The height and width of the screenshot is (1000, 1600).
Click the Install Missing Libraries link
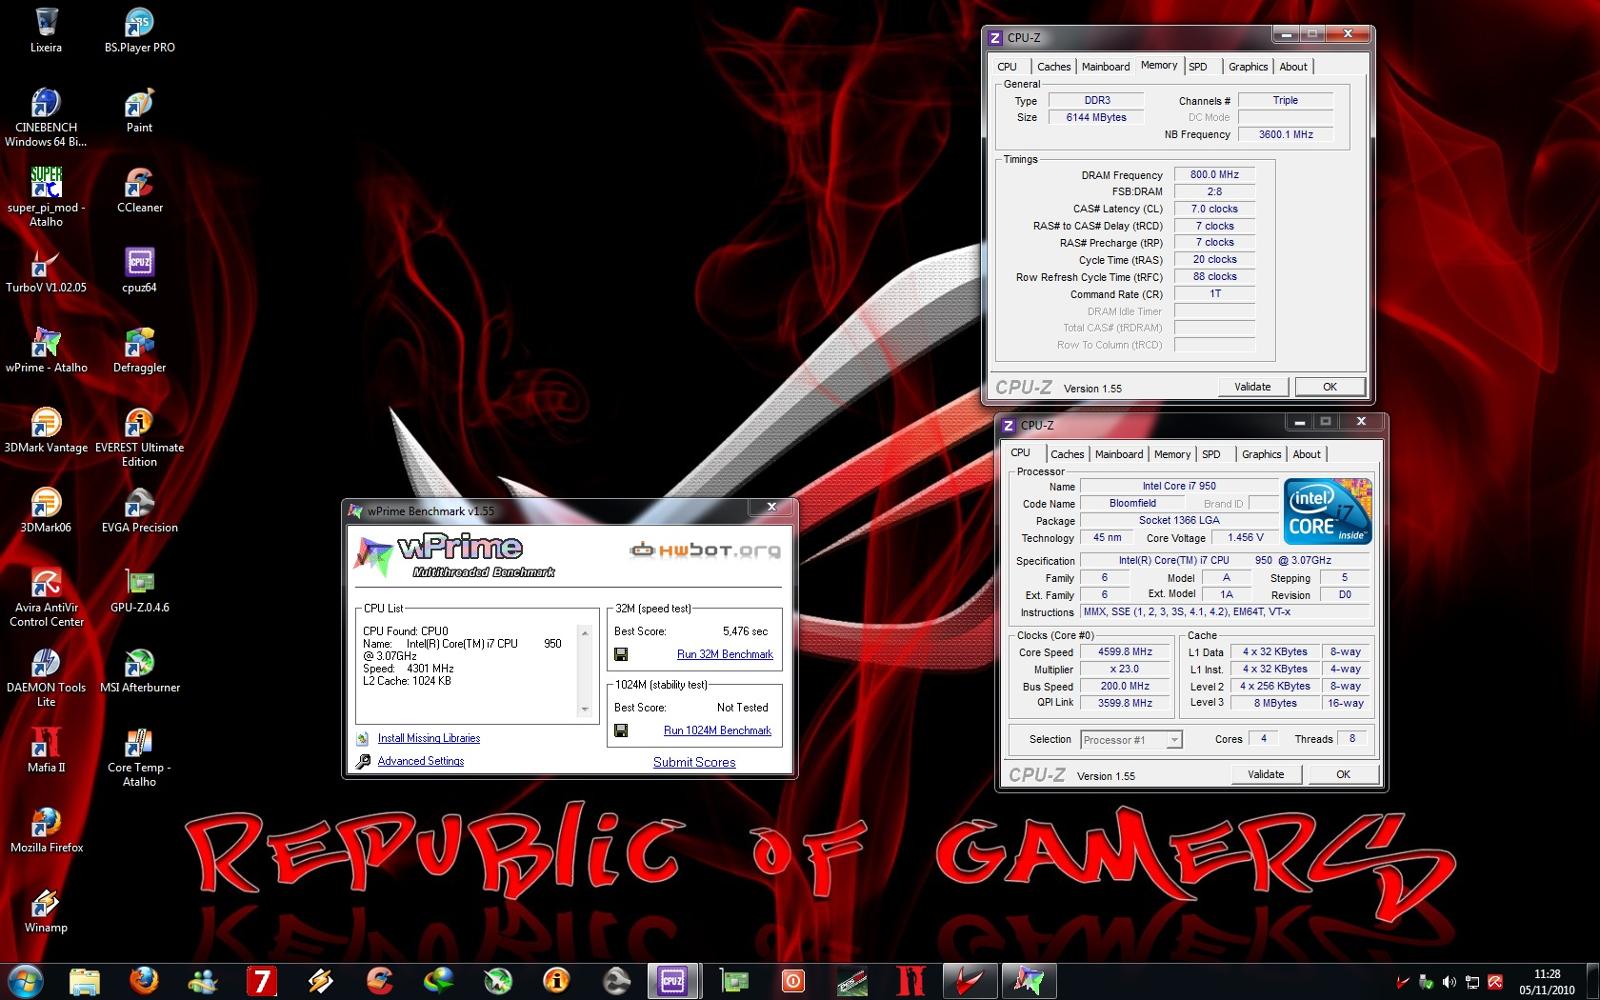click(x=428, y=738)
